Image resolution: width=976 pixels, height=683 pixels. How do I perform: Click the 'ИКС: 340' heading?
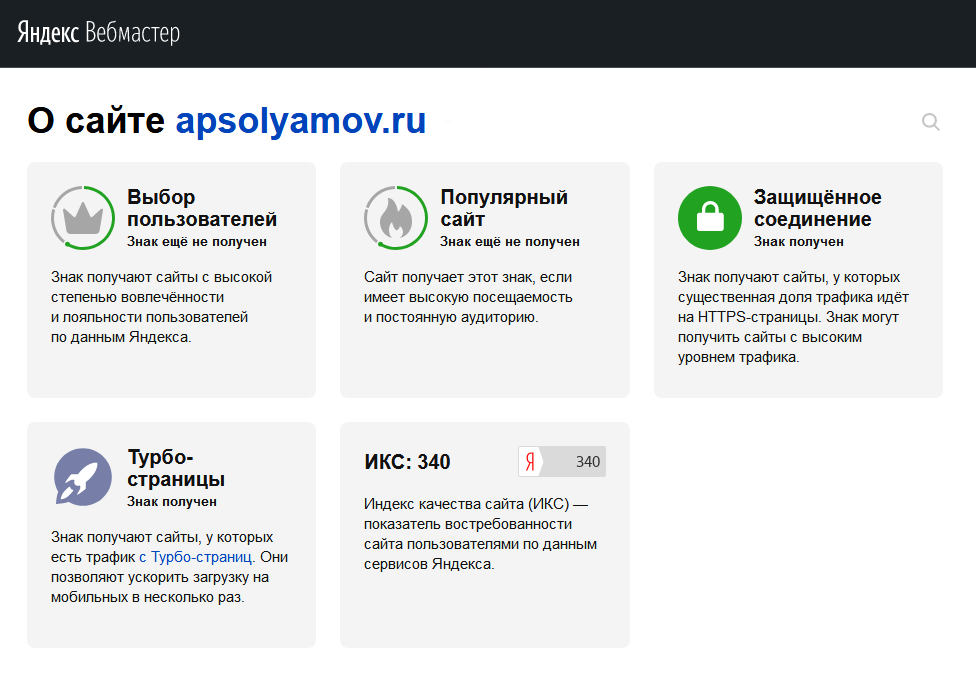pyautogui.click(x=407, y=462)
